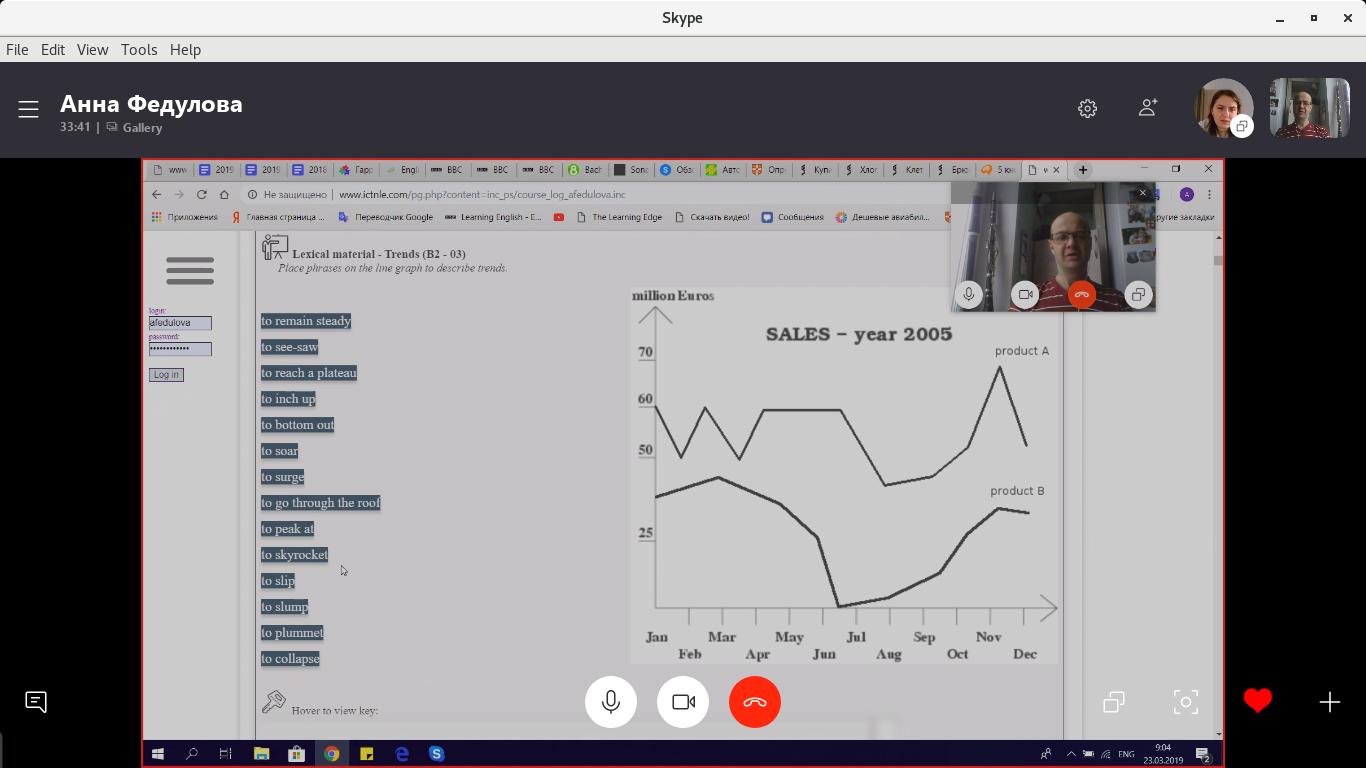The width and height of the screenshot is (1366, 768).
Task: End the call with red button
Action: (755, 702)
